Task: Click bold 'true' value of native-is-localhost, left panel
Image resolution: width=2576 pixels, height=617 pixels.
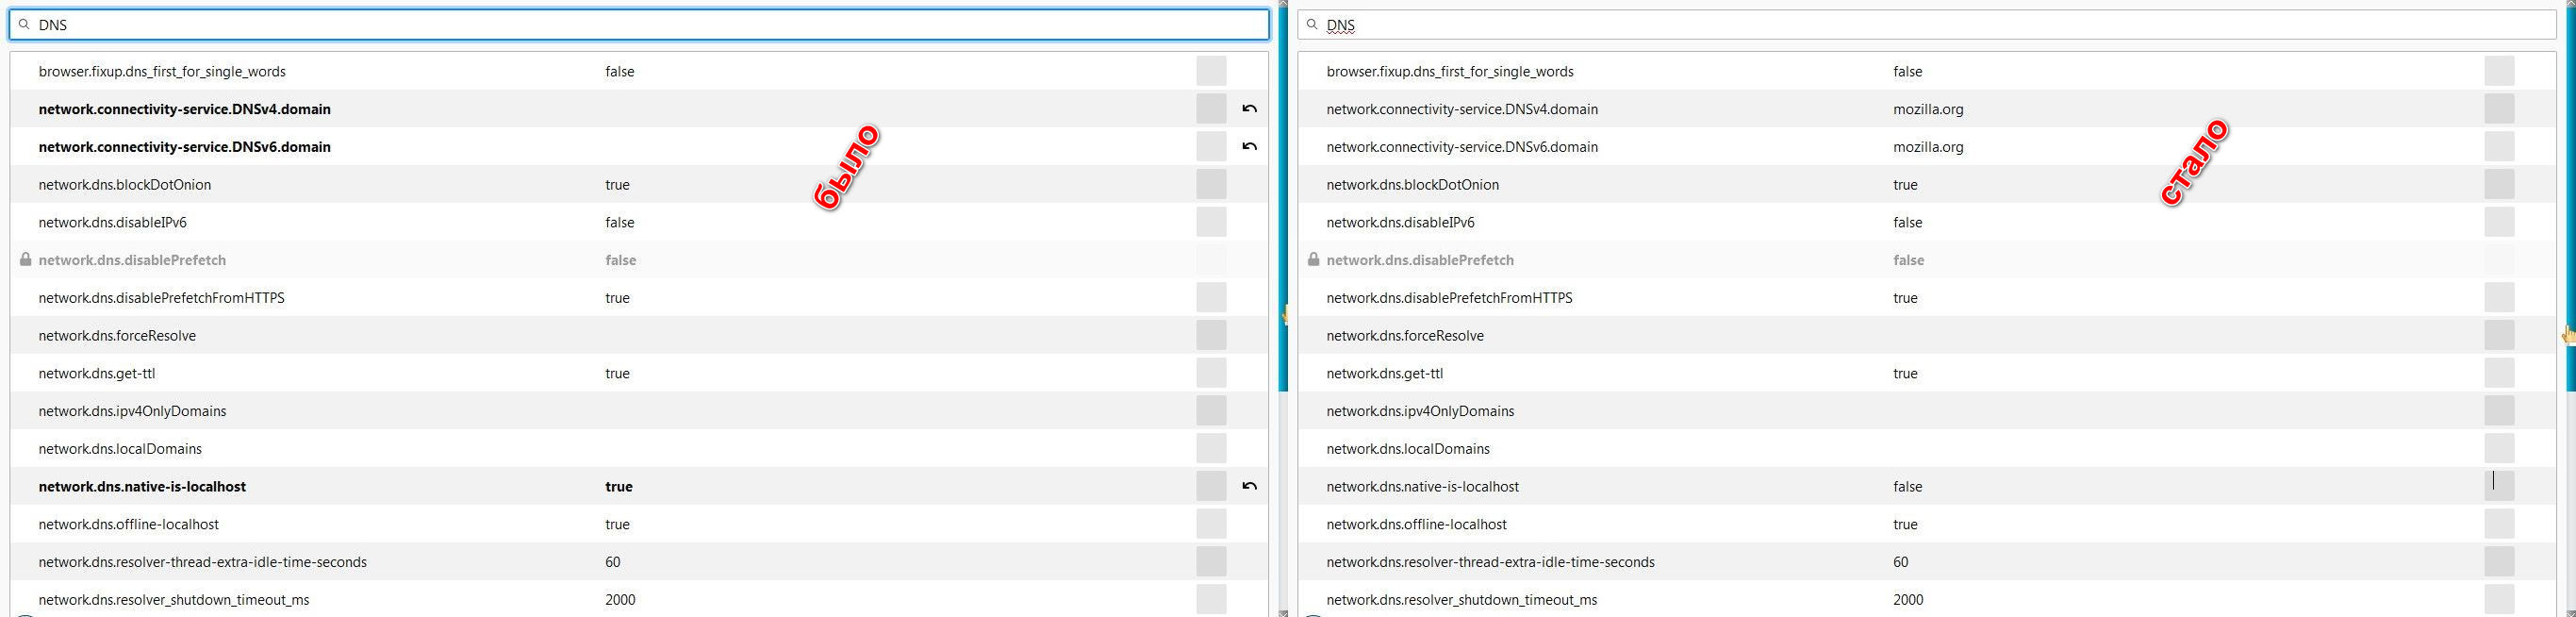Action: (x=619, y=487)
